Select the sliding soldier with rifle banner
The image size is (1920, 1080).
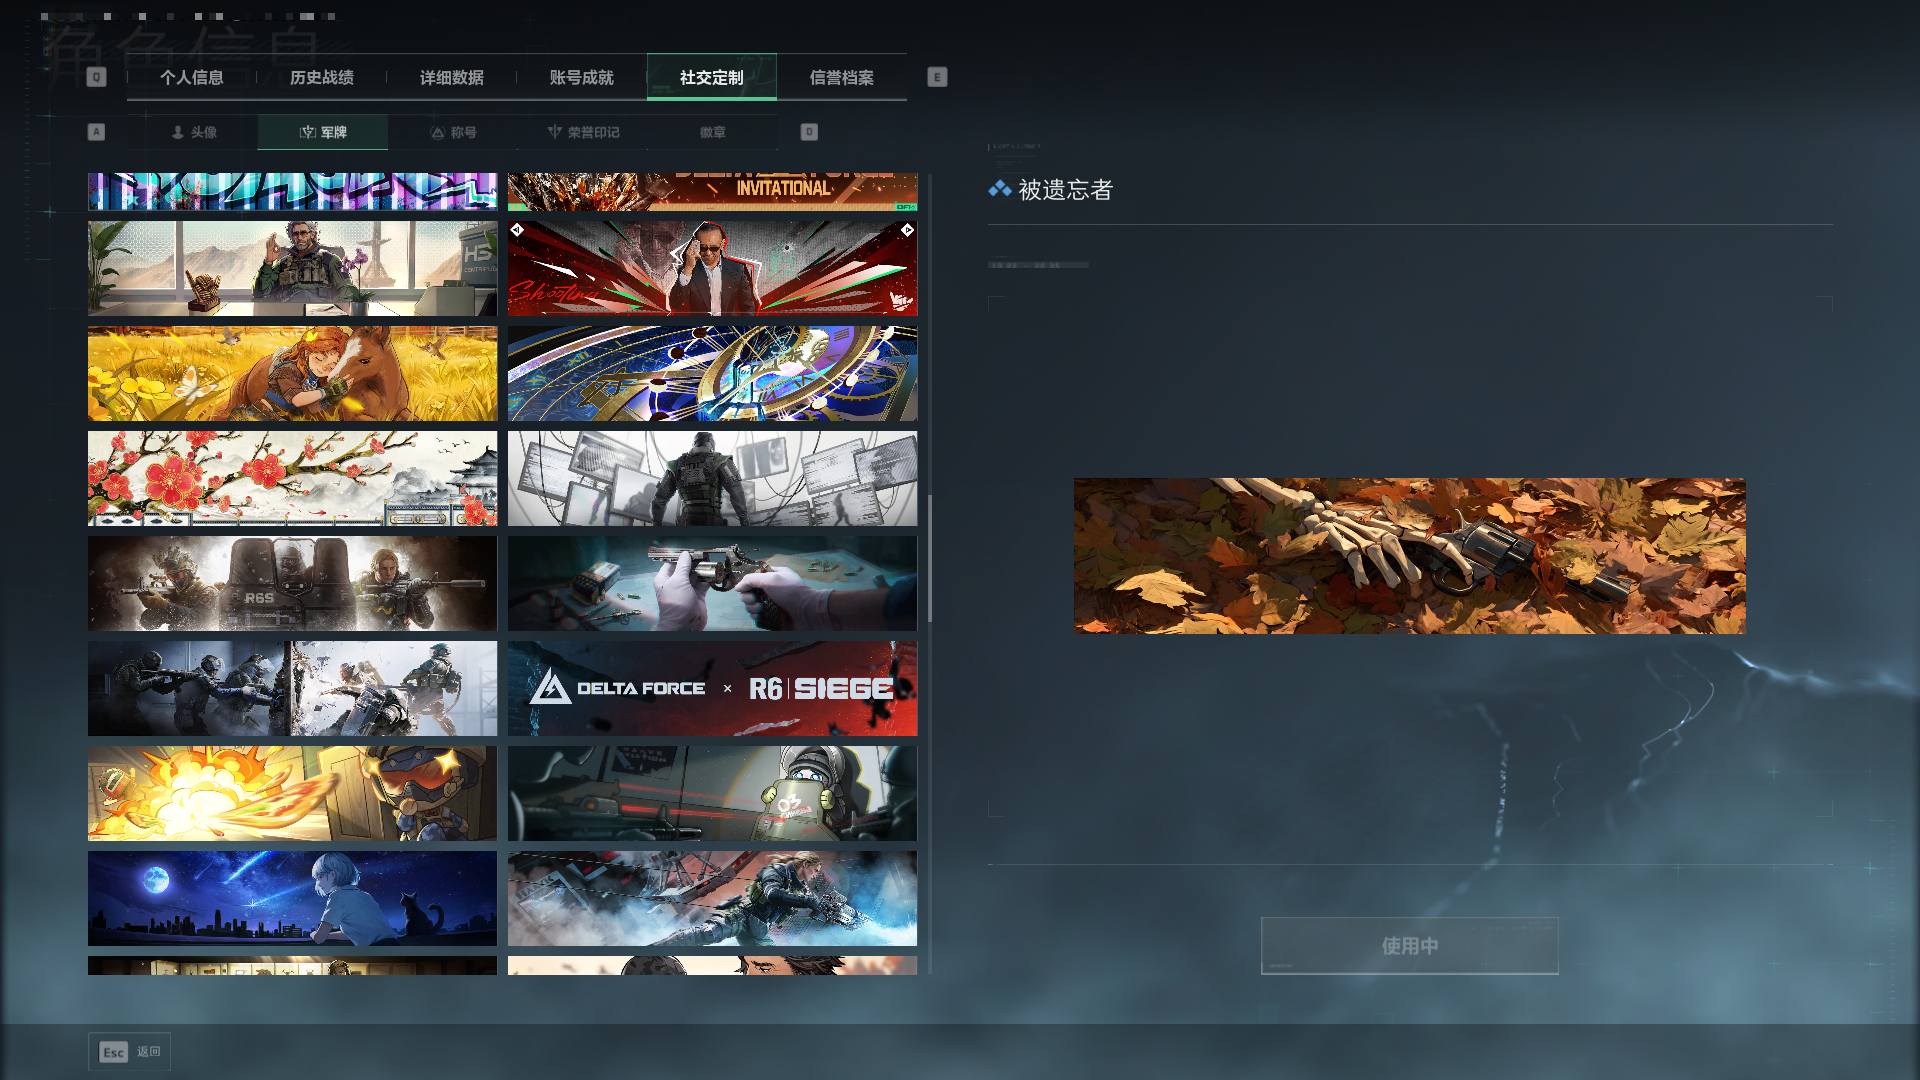coord(712,898)
